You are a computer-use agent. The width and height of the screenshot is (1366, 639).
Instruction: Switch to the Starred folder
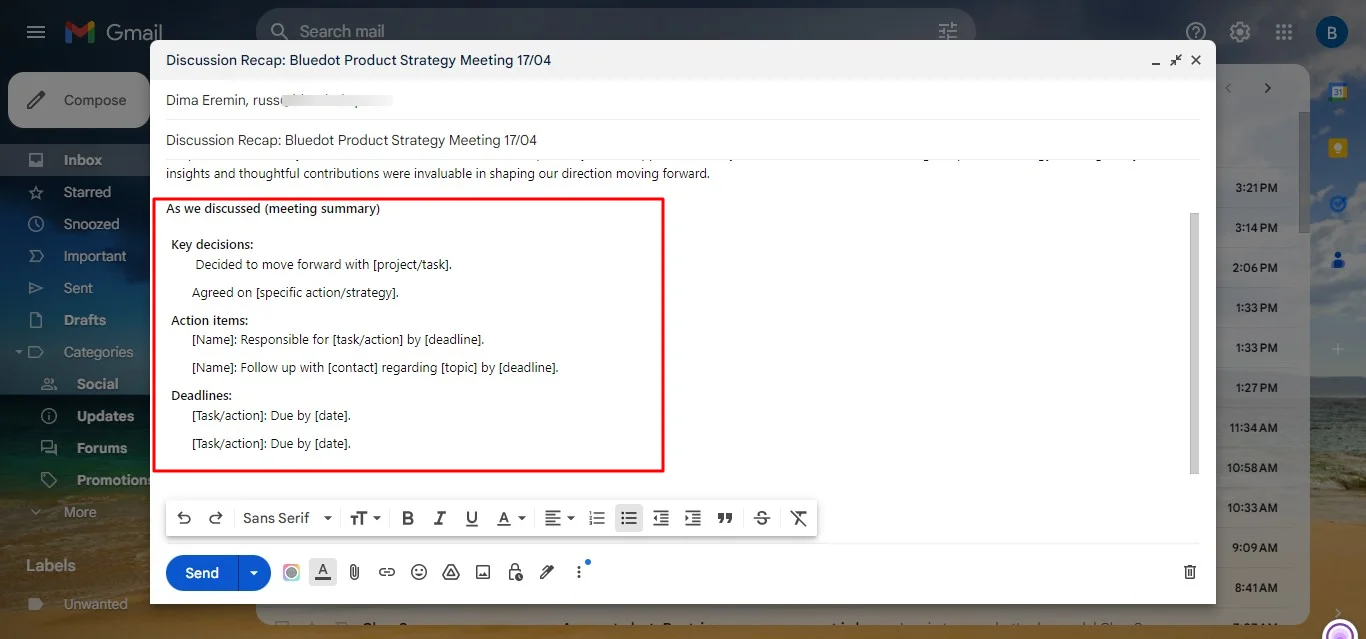pyautogui.click(x=88, y=191)
